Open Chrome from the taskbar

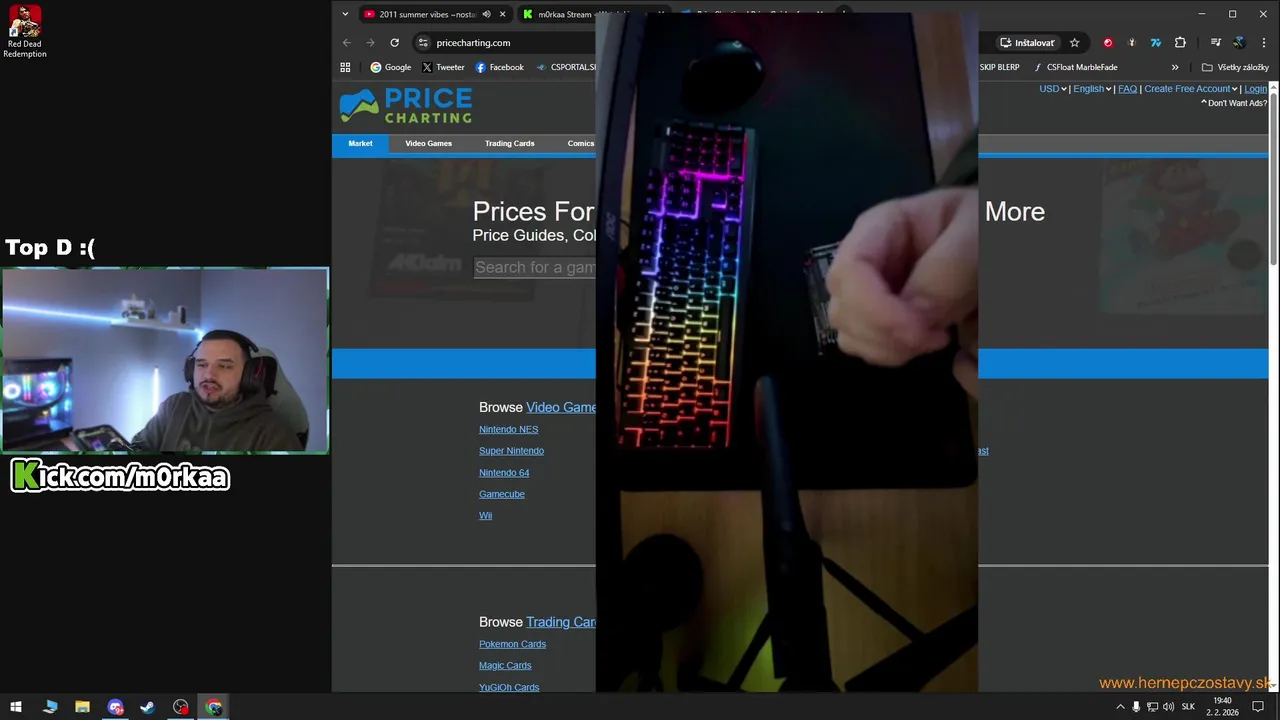point(214,707)
